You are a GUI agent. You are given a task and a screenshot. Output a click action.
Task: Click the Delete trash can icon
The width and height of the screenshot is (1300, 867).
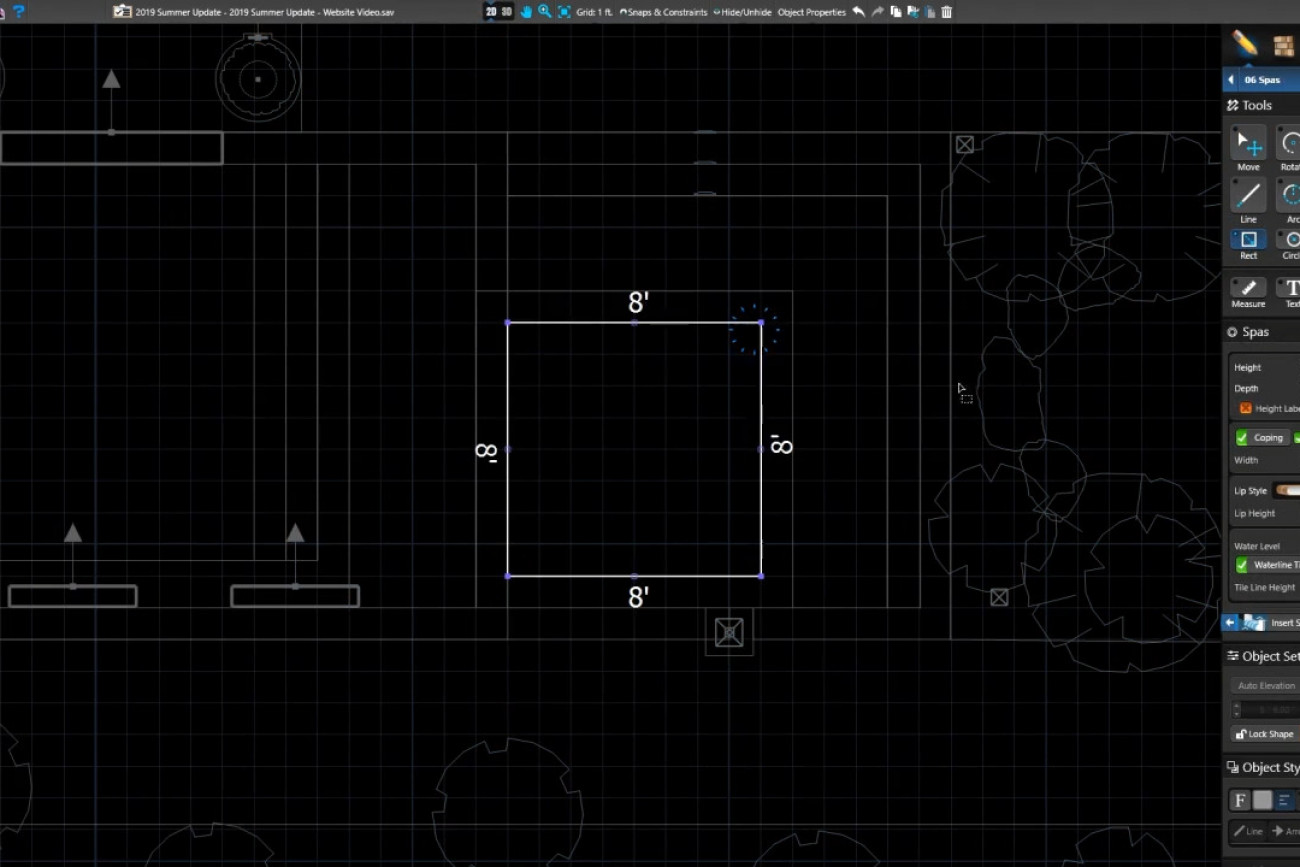(x=946, y=12)
